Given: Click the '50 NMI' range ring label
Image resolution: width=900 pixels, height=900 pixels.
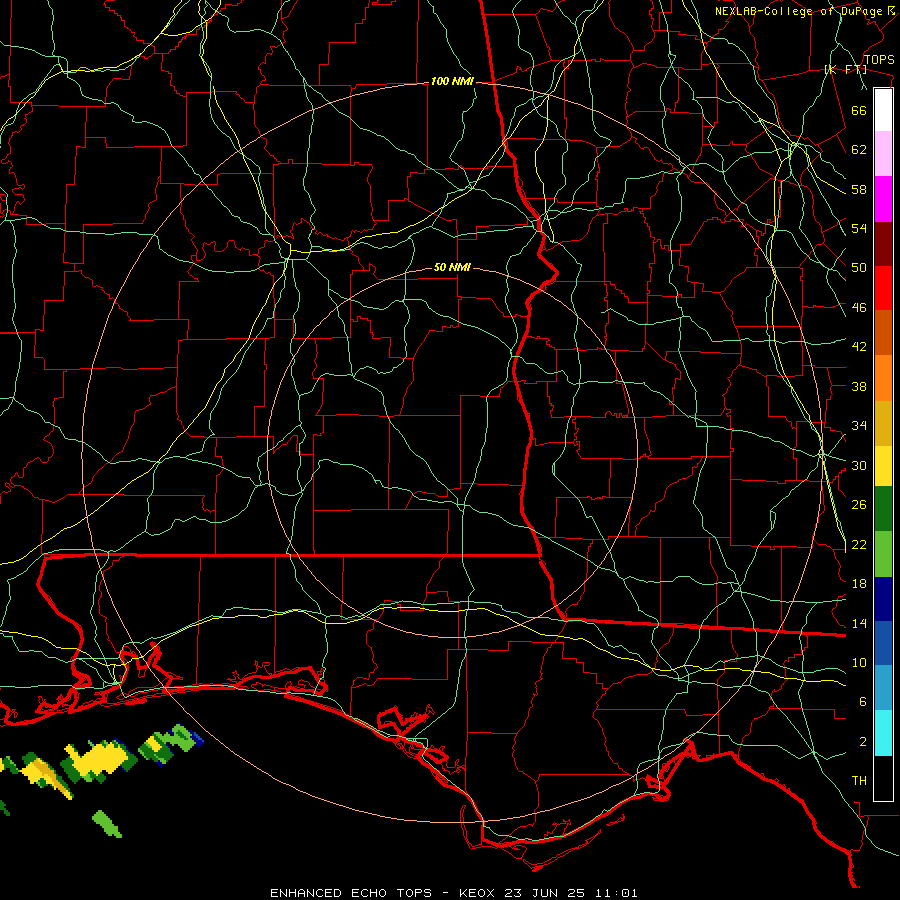Looking at the screenshot, I should tap(452, 267).
